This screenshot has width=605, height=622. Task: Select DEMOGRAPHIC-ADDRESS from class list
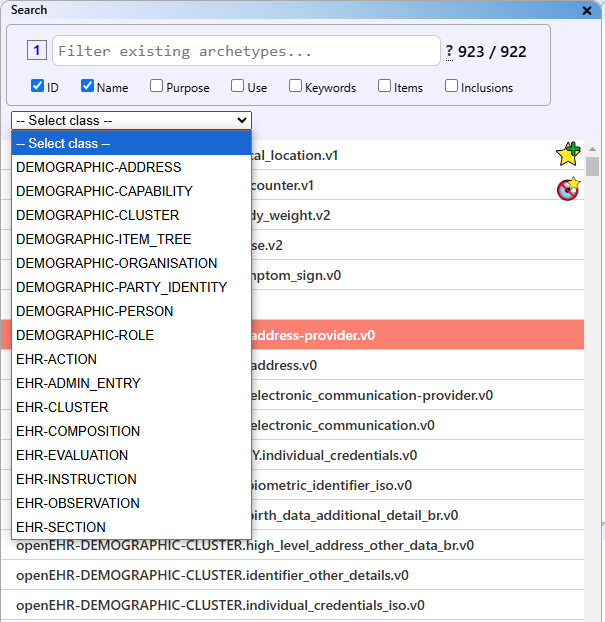click(98, 167)
